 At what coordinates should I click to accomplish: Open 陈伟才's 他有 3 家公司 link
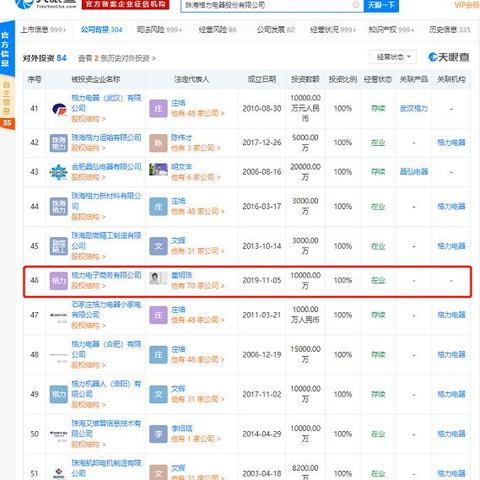pyautogui.click(x=196, y=148)
